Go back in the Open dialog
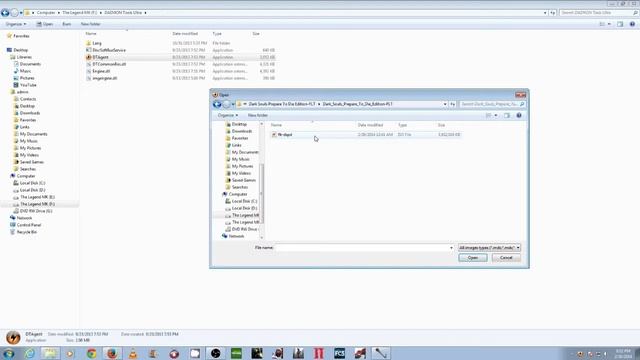 (x=217, y=104)
